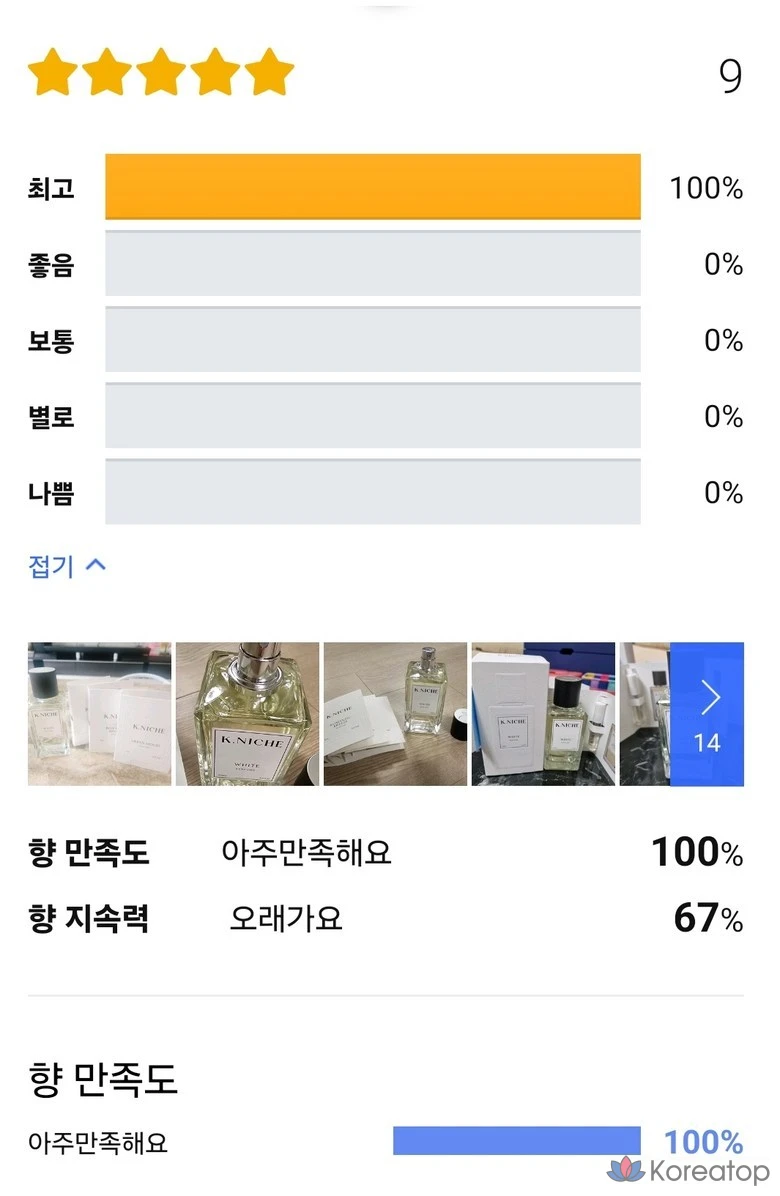Click the 별로 rating bar
Screen dimensions: 780x1196
(x=372, y=416)
